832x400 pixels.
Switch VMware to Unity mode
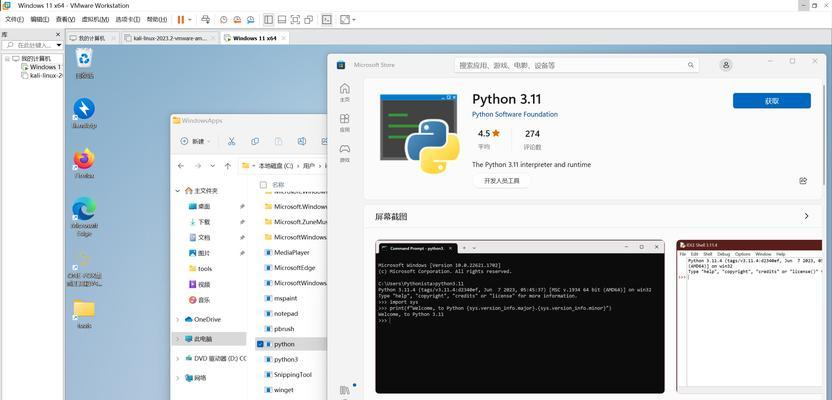point(308,20)
